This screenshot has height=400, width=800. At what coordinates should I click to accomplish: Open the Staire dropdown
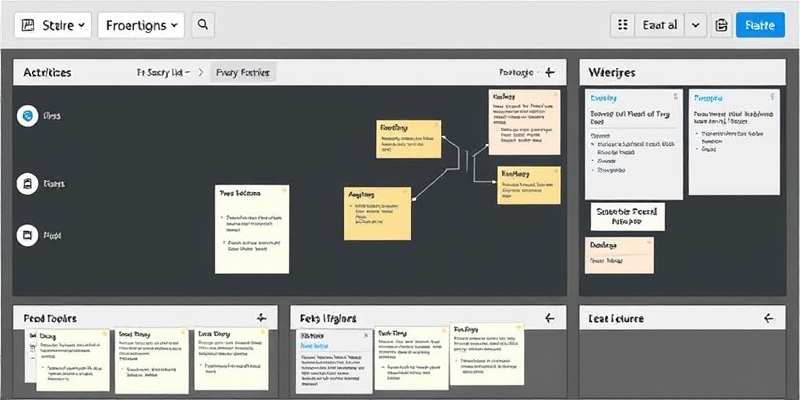pyautogui.click(x=54, y=25)
